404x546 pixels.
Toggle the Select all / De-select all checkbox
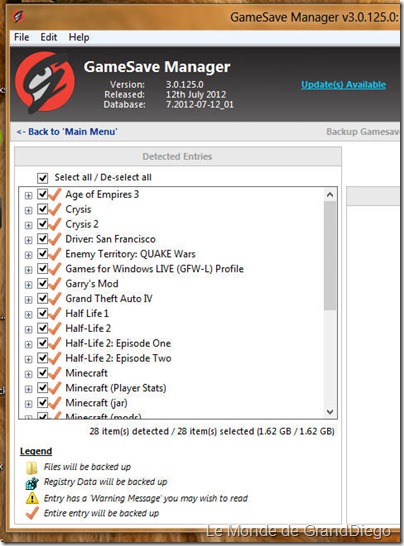[x=42, y=178]
